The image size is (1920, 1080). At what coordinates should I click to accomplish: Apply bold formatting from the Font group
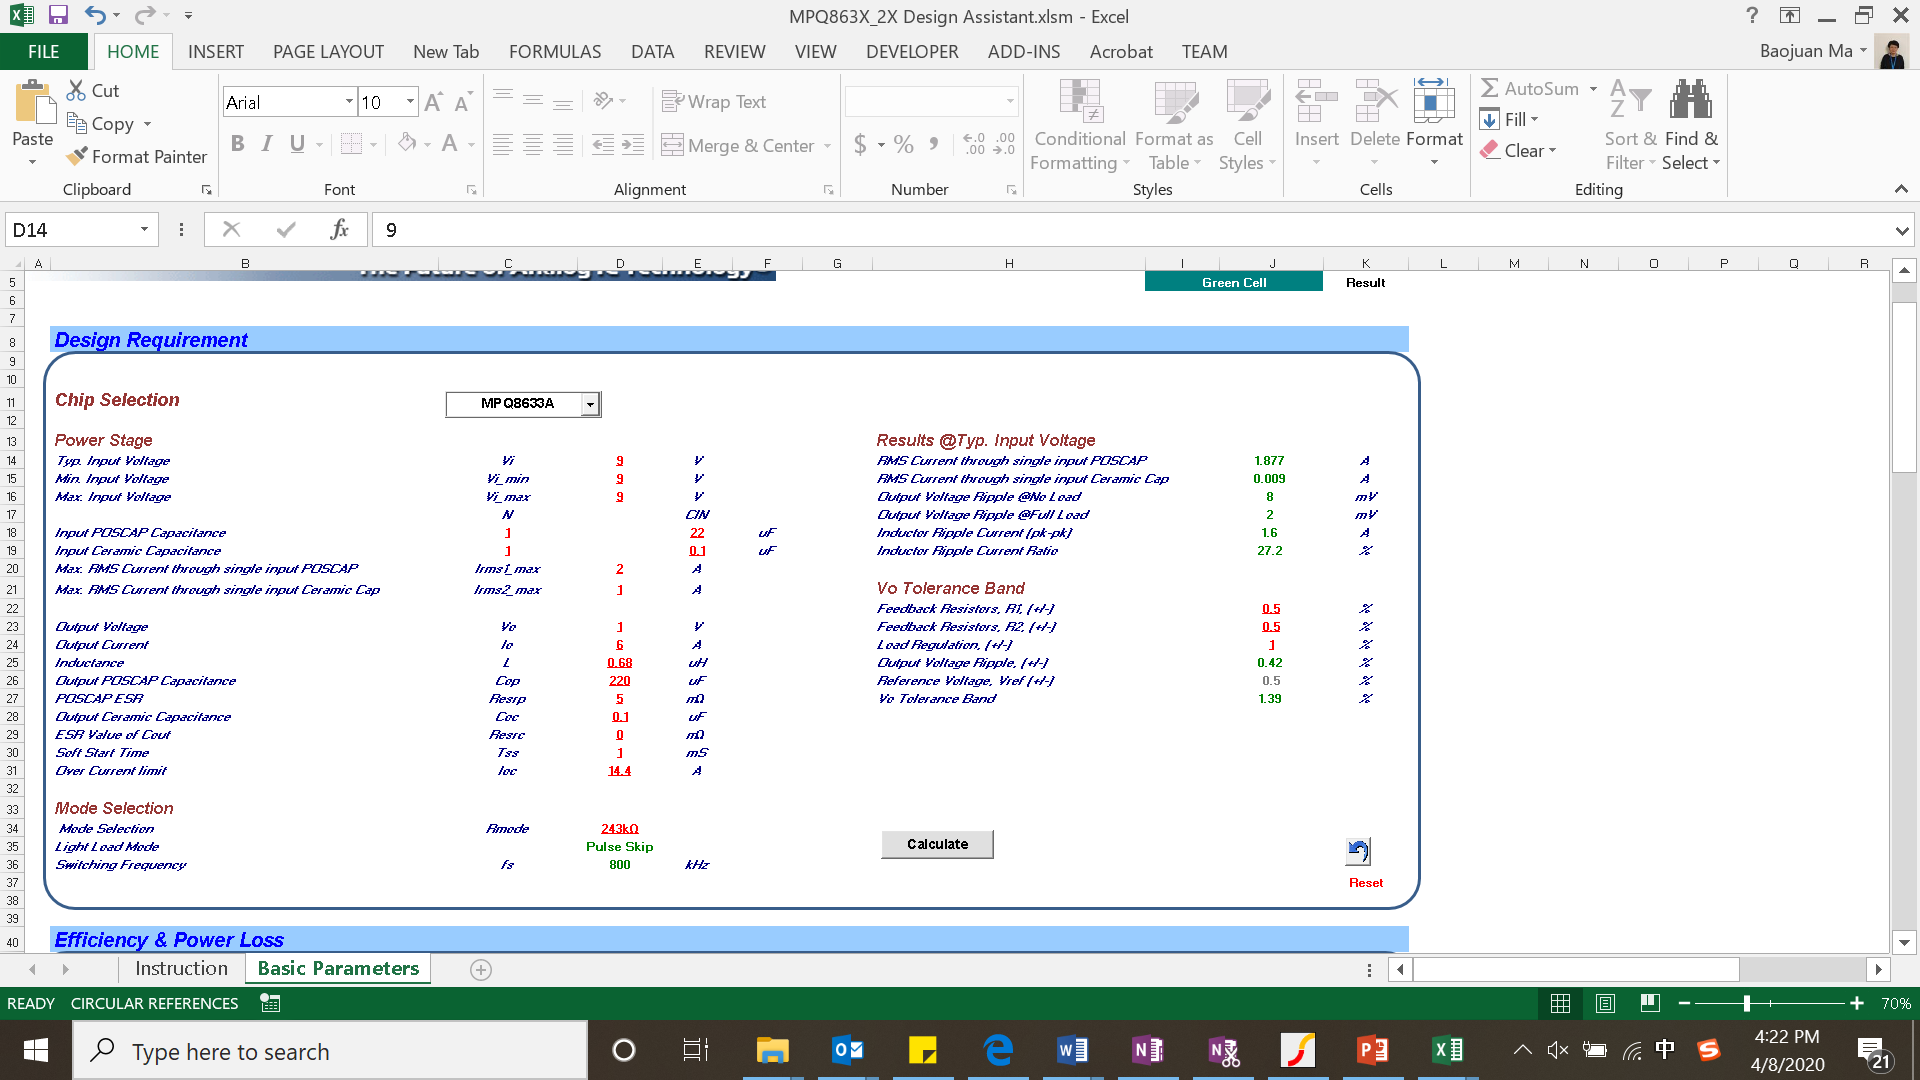237,143
